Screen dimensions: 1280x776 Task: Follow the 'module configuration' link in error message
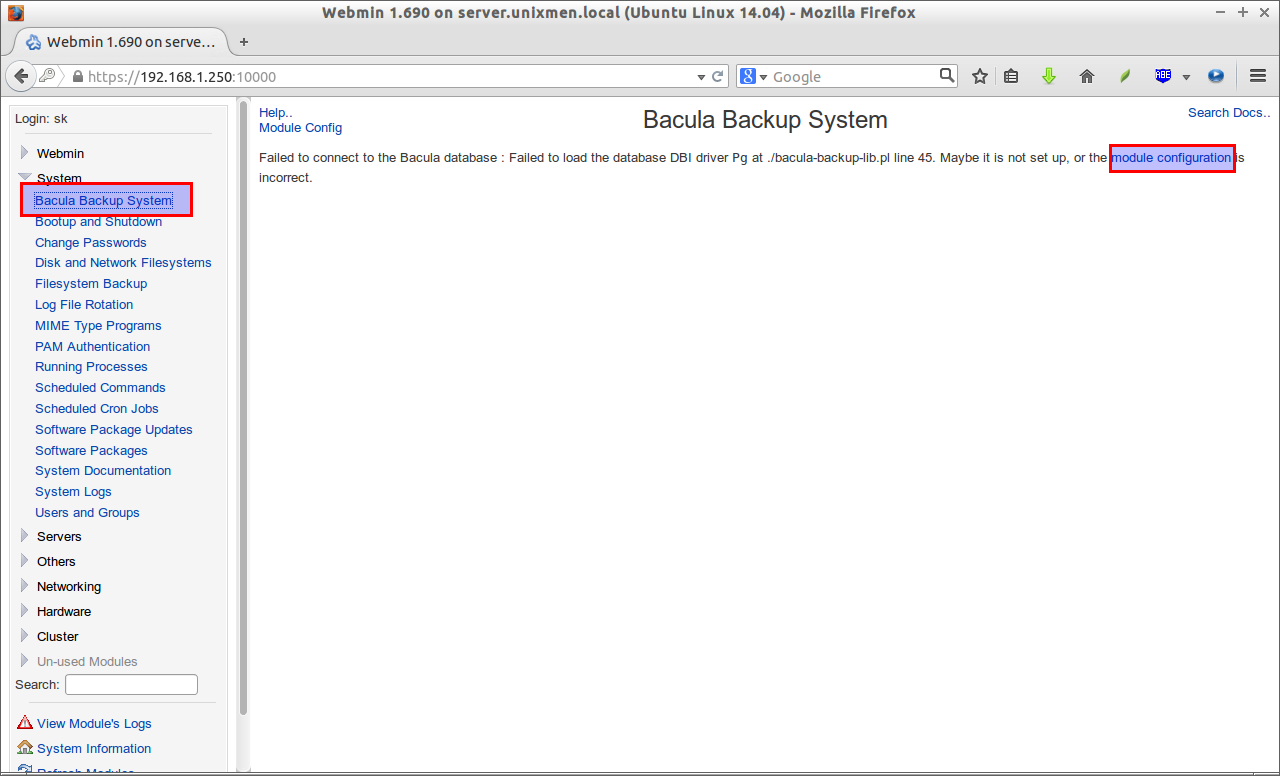[x=1171, y=158]
